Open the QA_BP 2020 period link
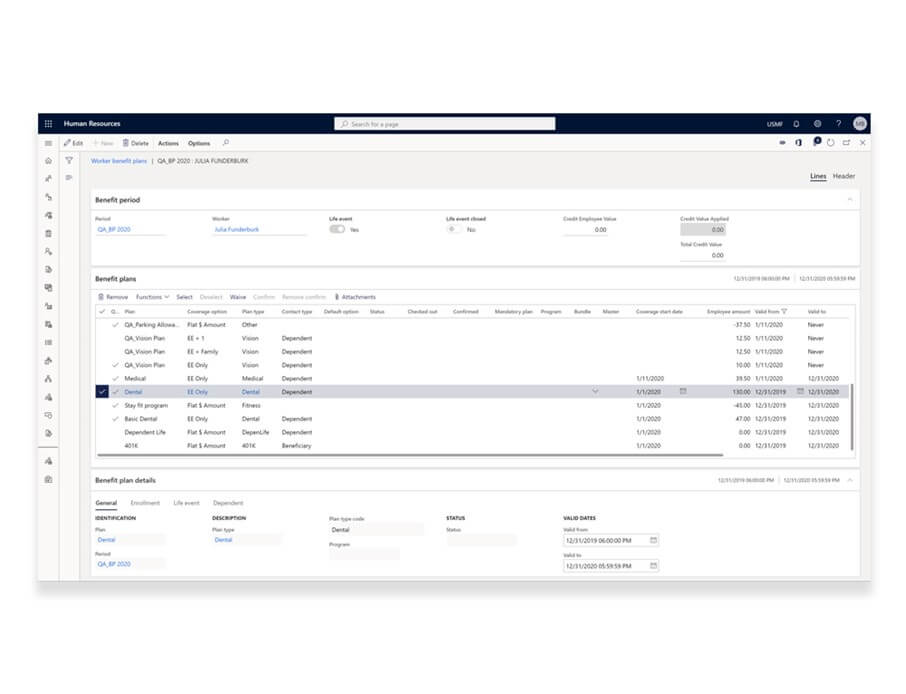Image resolution: width=906 pixels, height=694 pixels. [114, 227]
